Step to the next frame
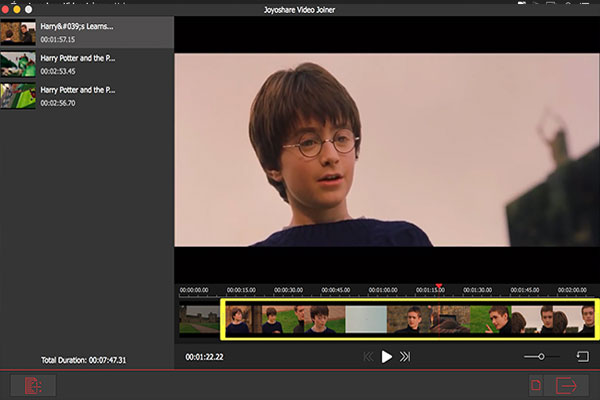 (405, 357)
